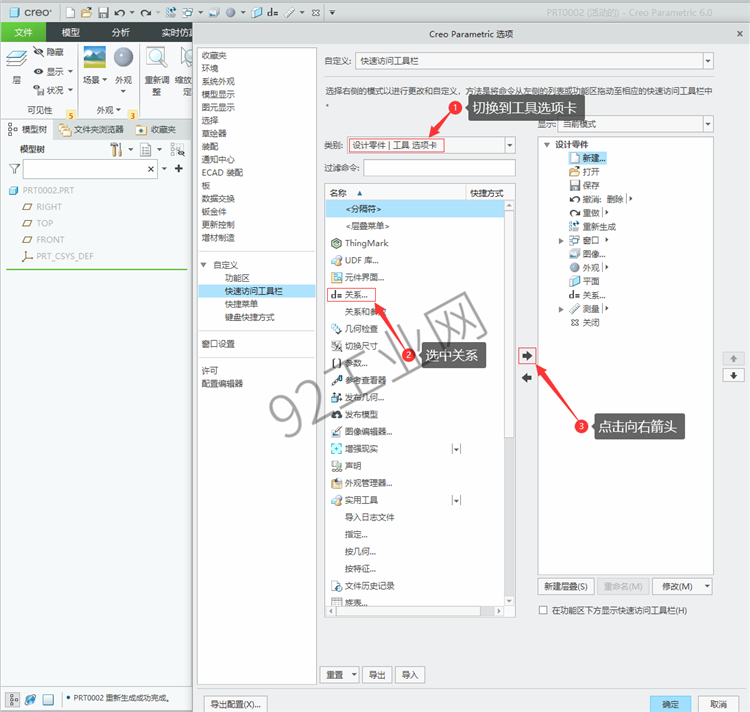The image size is (750, 712).
Task: Click the 取消 cancel button
Action: [x=718, y=704]
